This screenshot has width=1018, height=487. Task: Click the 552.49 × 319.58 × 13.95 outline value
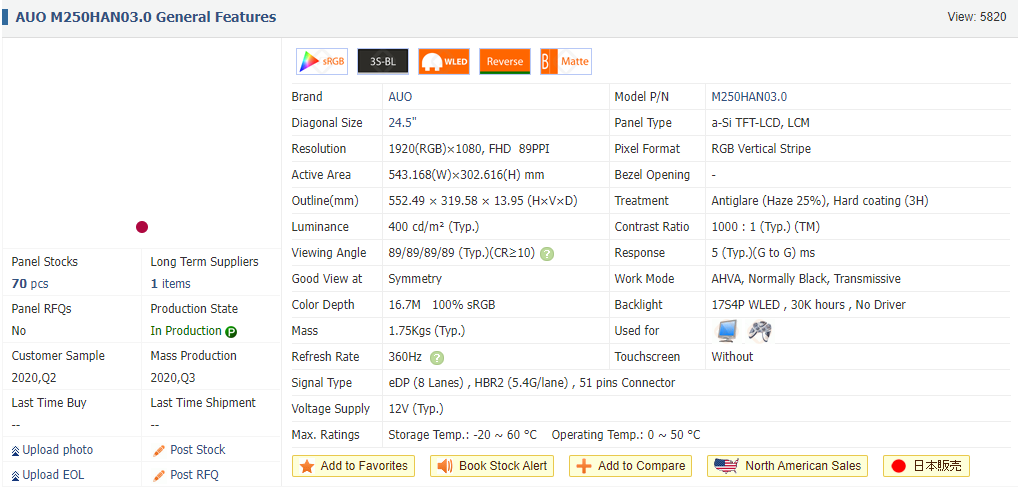(482, 201)
